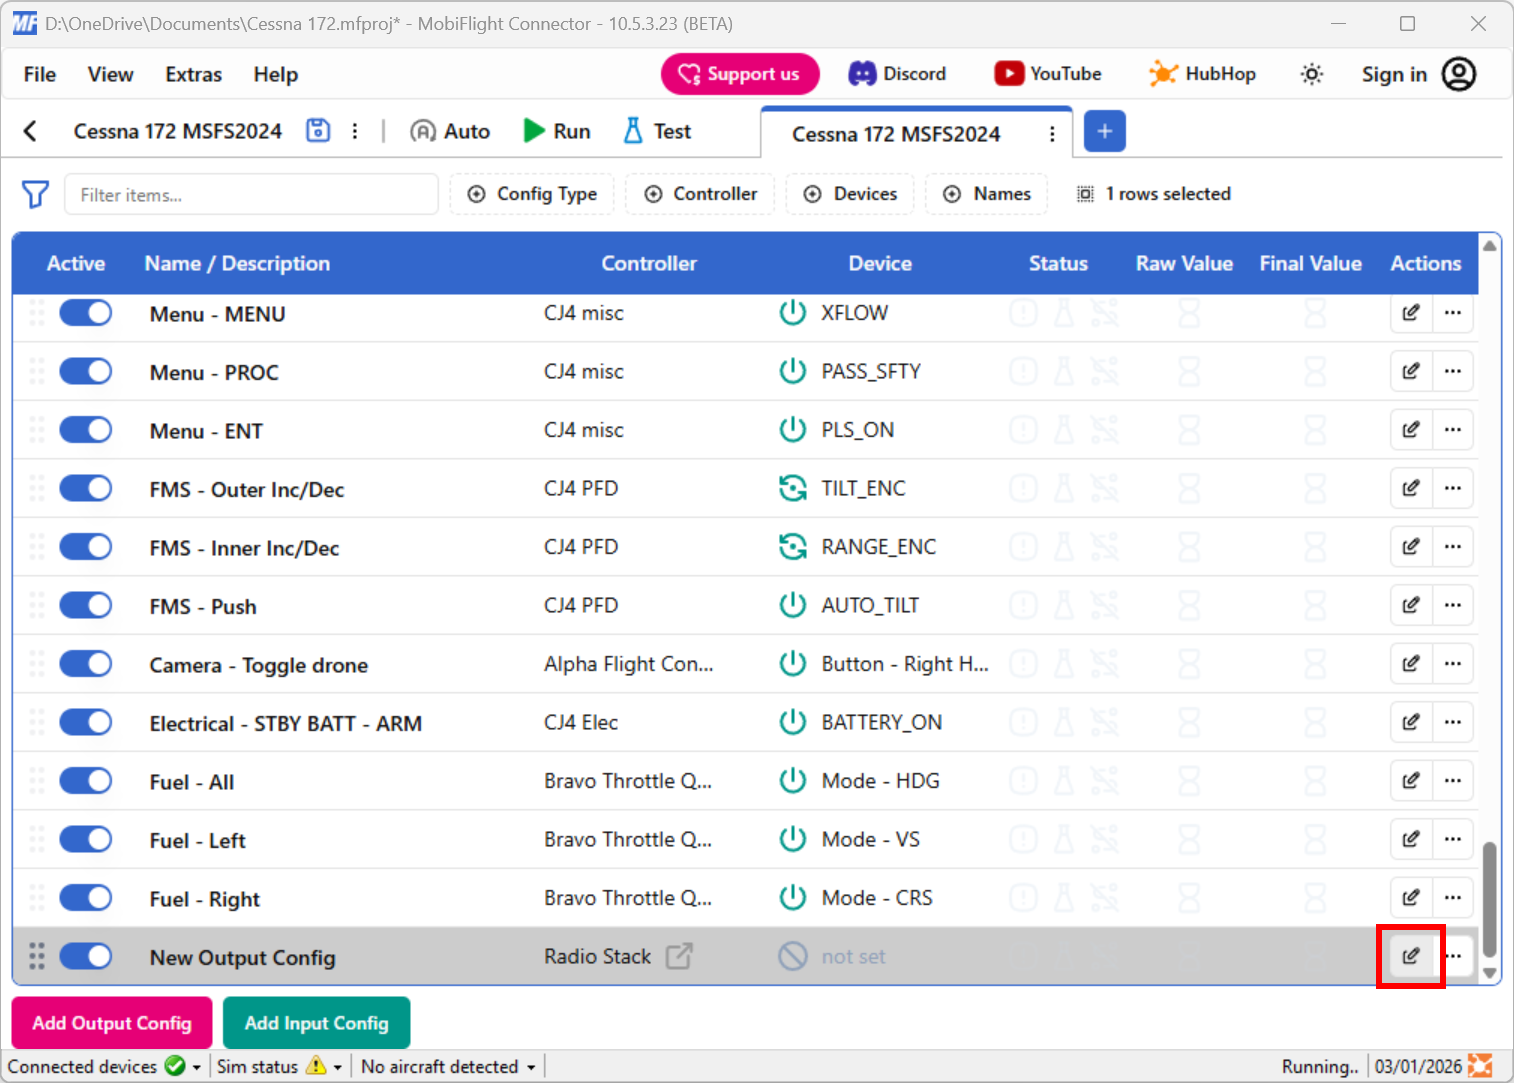Save the Cessna 172 project (save icon)

click(318, 130)
